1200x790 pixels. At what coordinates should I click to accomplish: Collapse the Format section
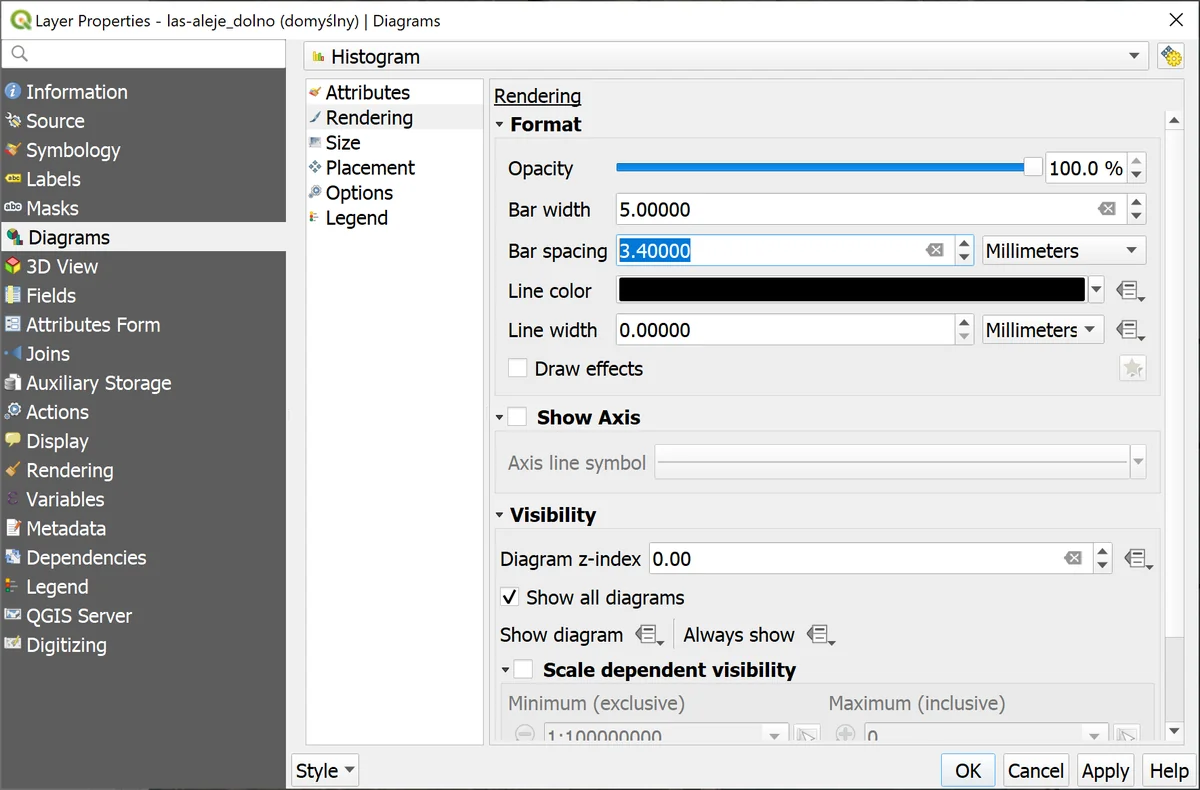pos(501,125)
